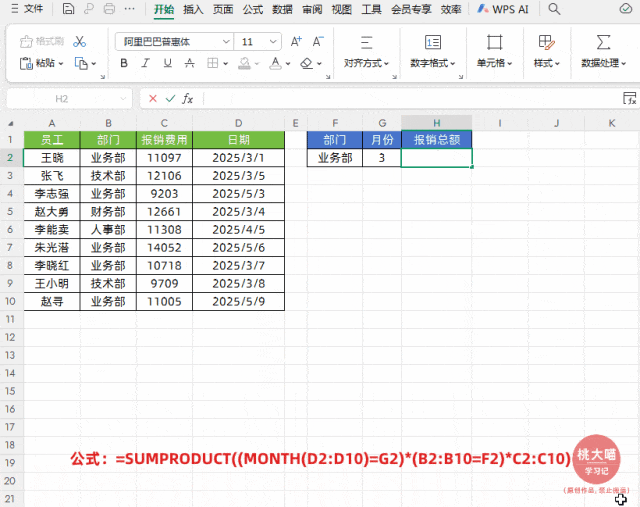Open the 数字格式 number format menu
Screen dimensions: 640x507
coord(433,51)
